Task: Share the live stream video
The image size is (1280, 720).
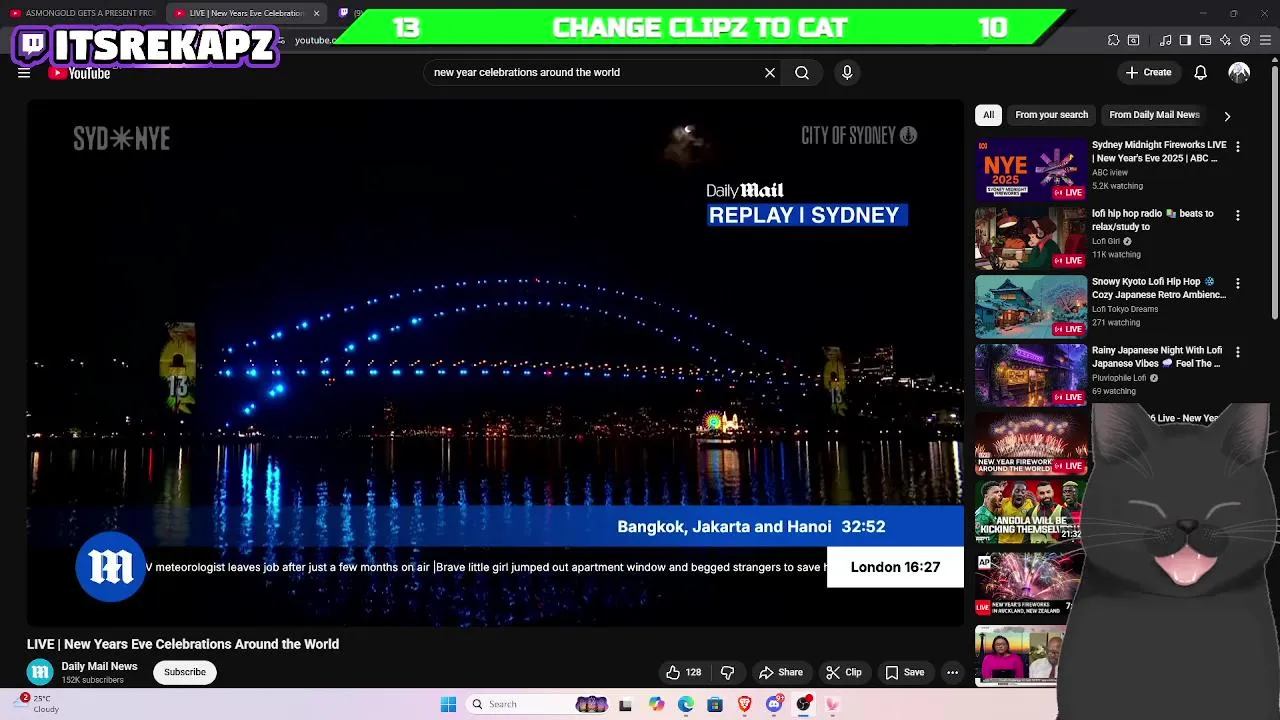Action: (x=781, y=672)
